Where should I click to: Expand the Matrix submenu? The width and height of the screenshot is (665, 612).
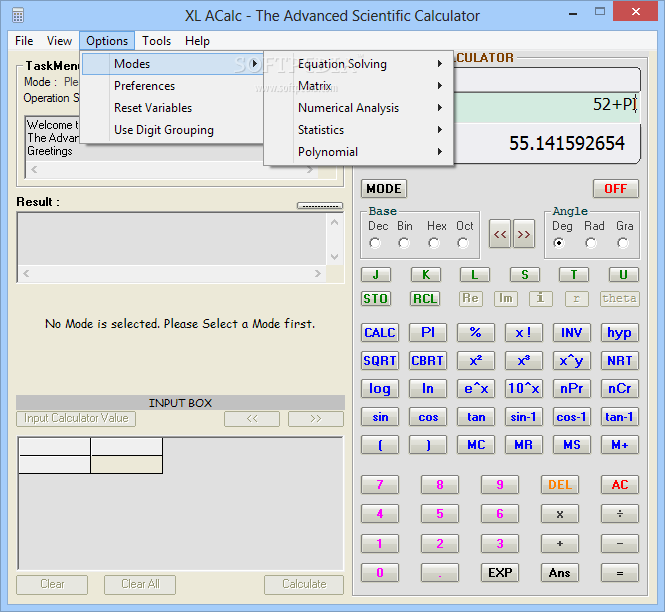358,86
